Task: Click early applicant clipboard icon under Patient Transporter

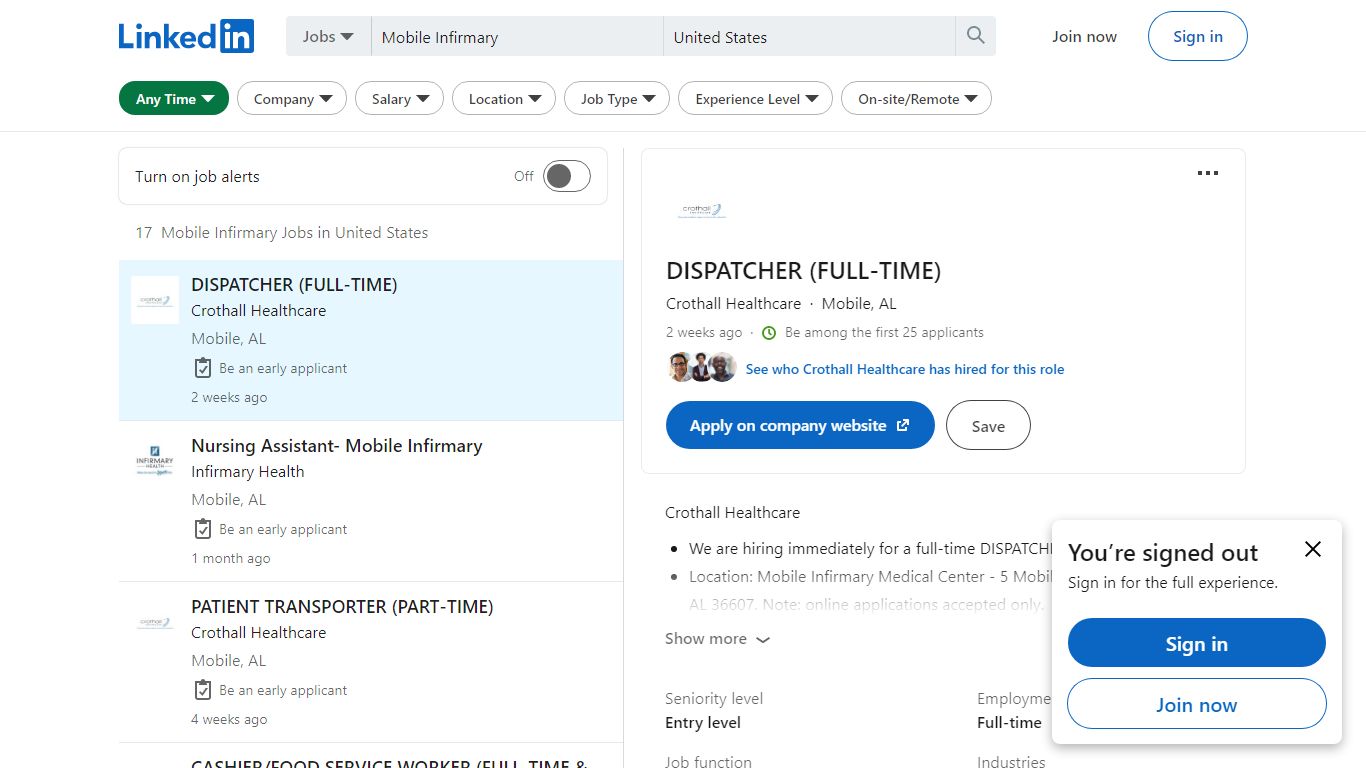Action: point(202,690)
